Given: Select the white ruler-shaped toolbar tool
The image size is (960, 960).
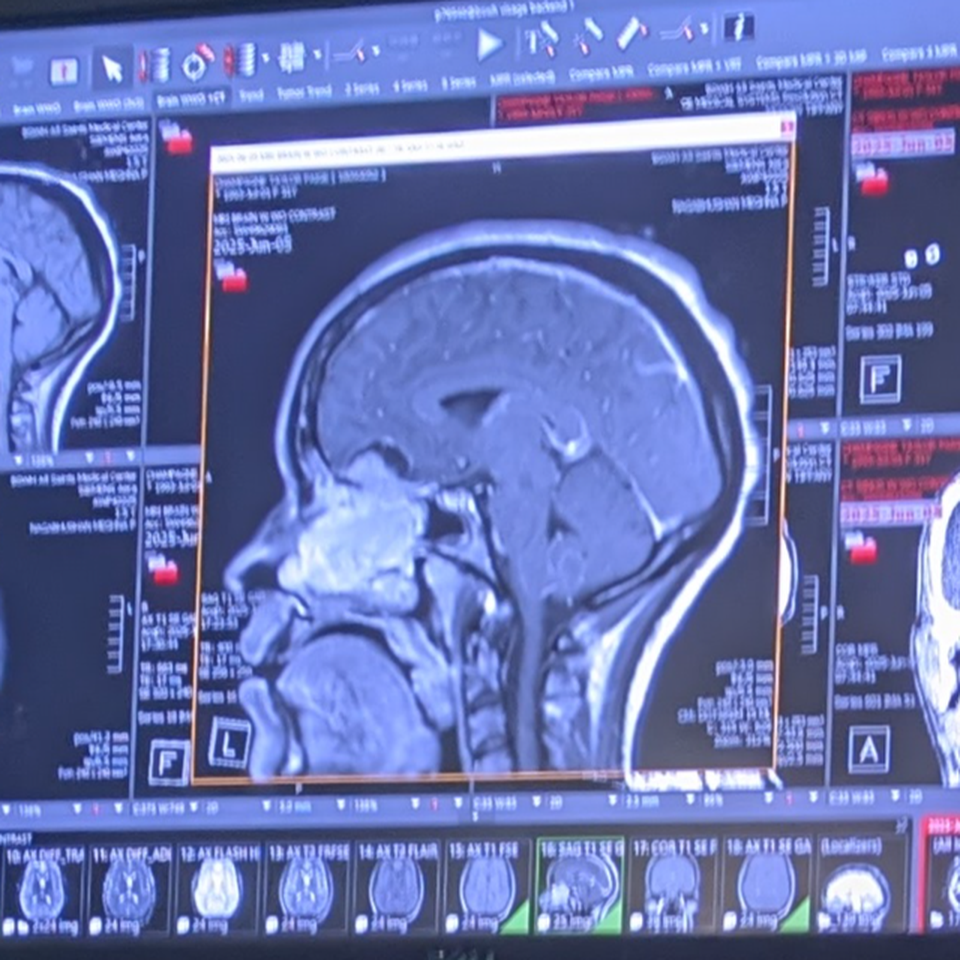Looking at the screenshot, I should (631, 32).
